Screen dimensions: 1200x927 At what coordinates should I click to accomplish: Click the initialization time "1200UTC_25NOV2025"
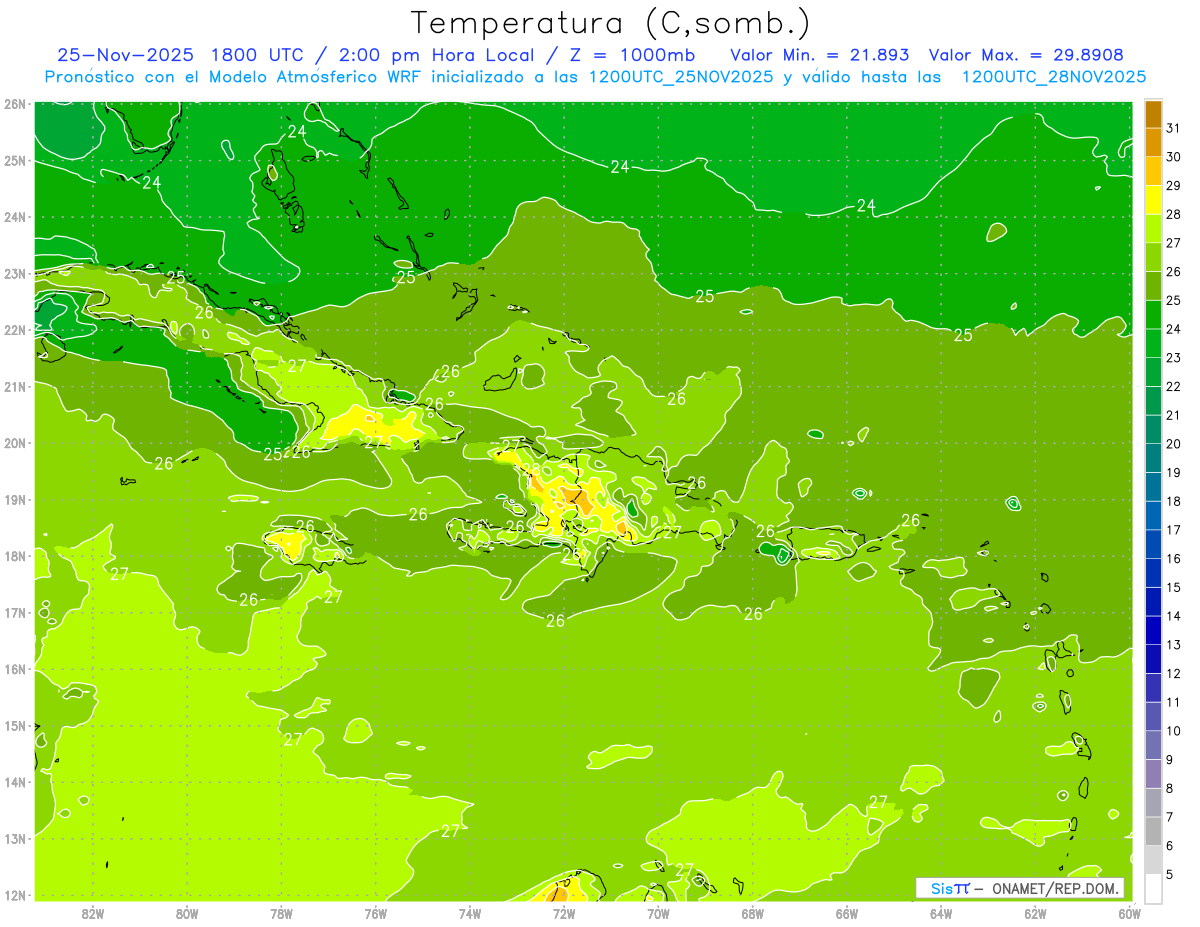[681, 77]
